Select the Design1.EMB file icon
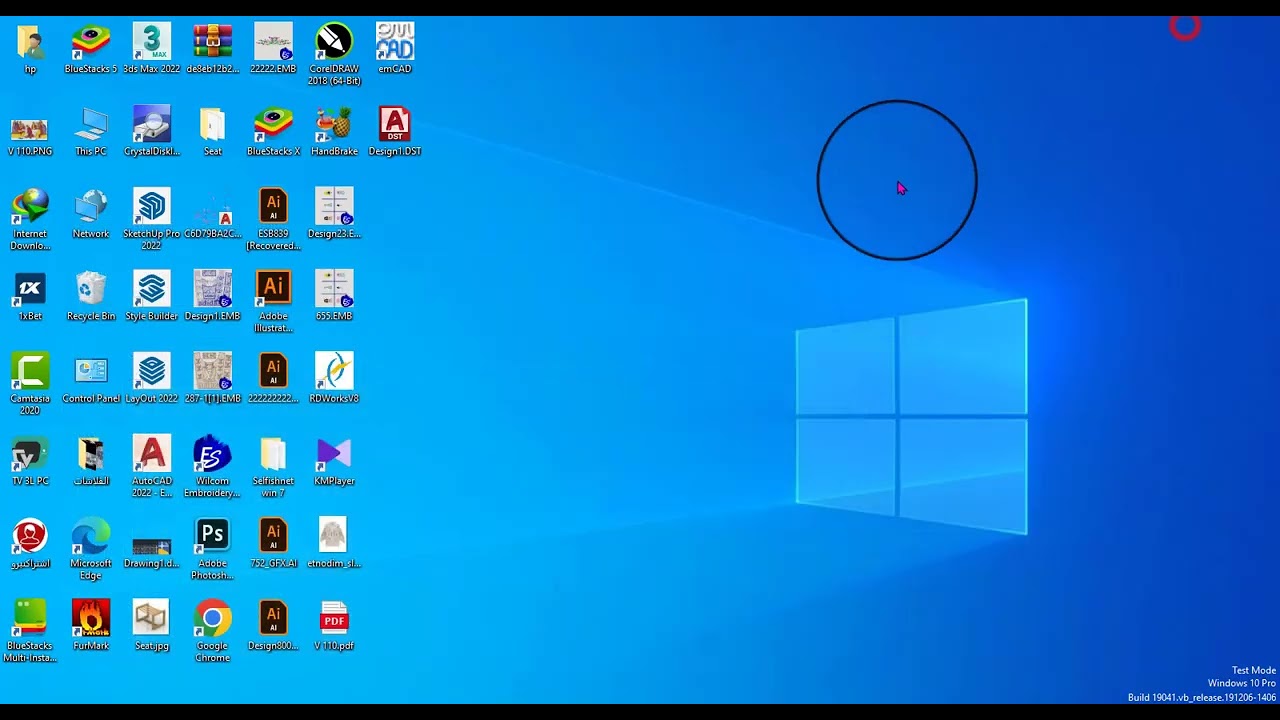The image size is (1280, 720). click(x=213, y=289)
